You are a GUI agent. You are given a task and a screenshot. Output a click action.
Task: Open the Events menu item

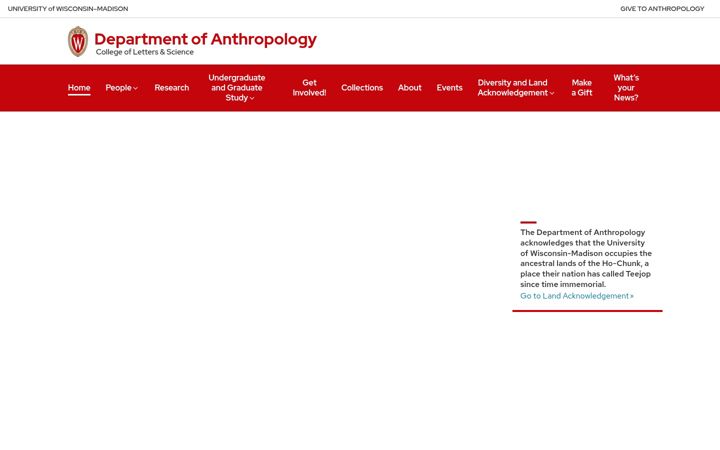click(x=449, y=88)
